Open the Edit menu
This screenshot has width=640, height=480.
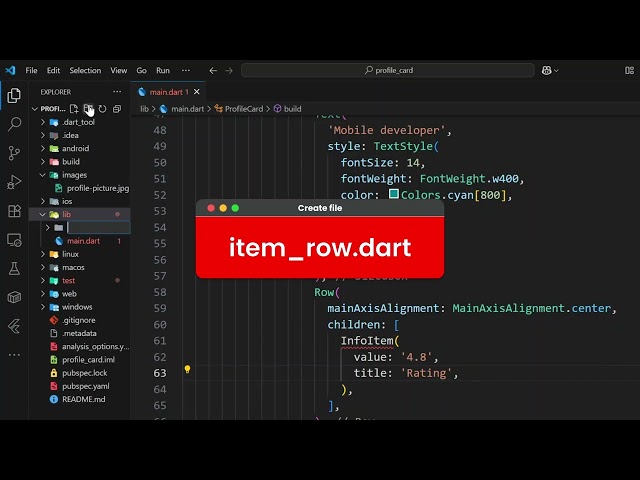tap(53, 70)
